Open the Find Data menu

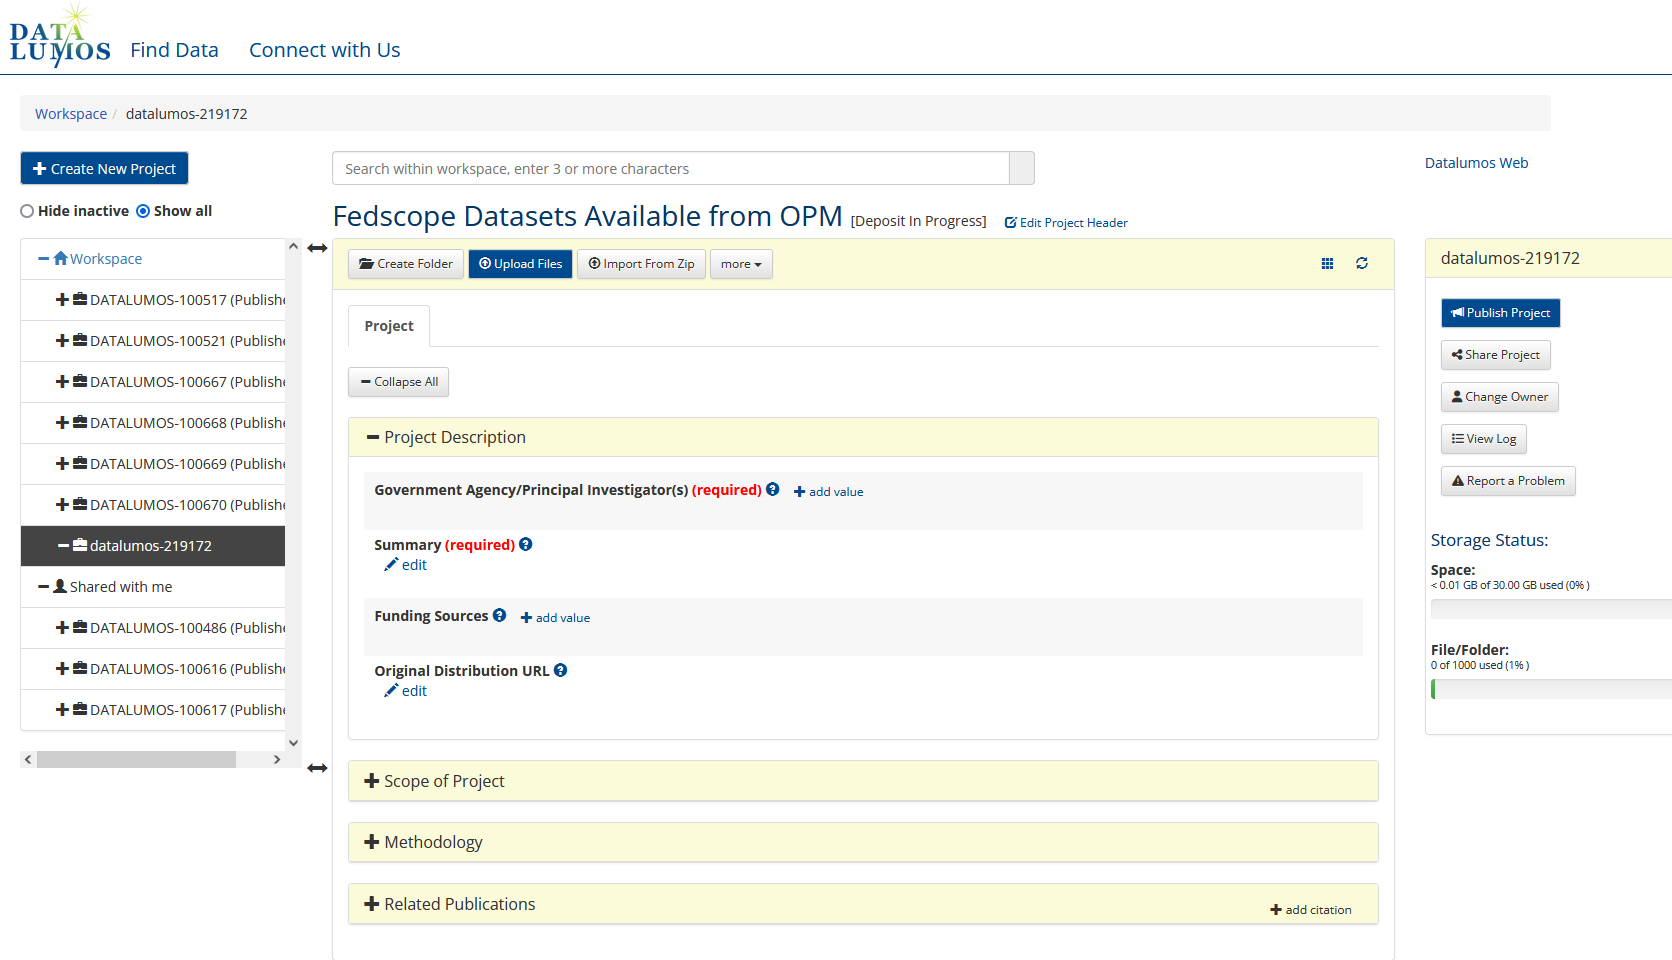click(x=174, y=49)
